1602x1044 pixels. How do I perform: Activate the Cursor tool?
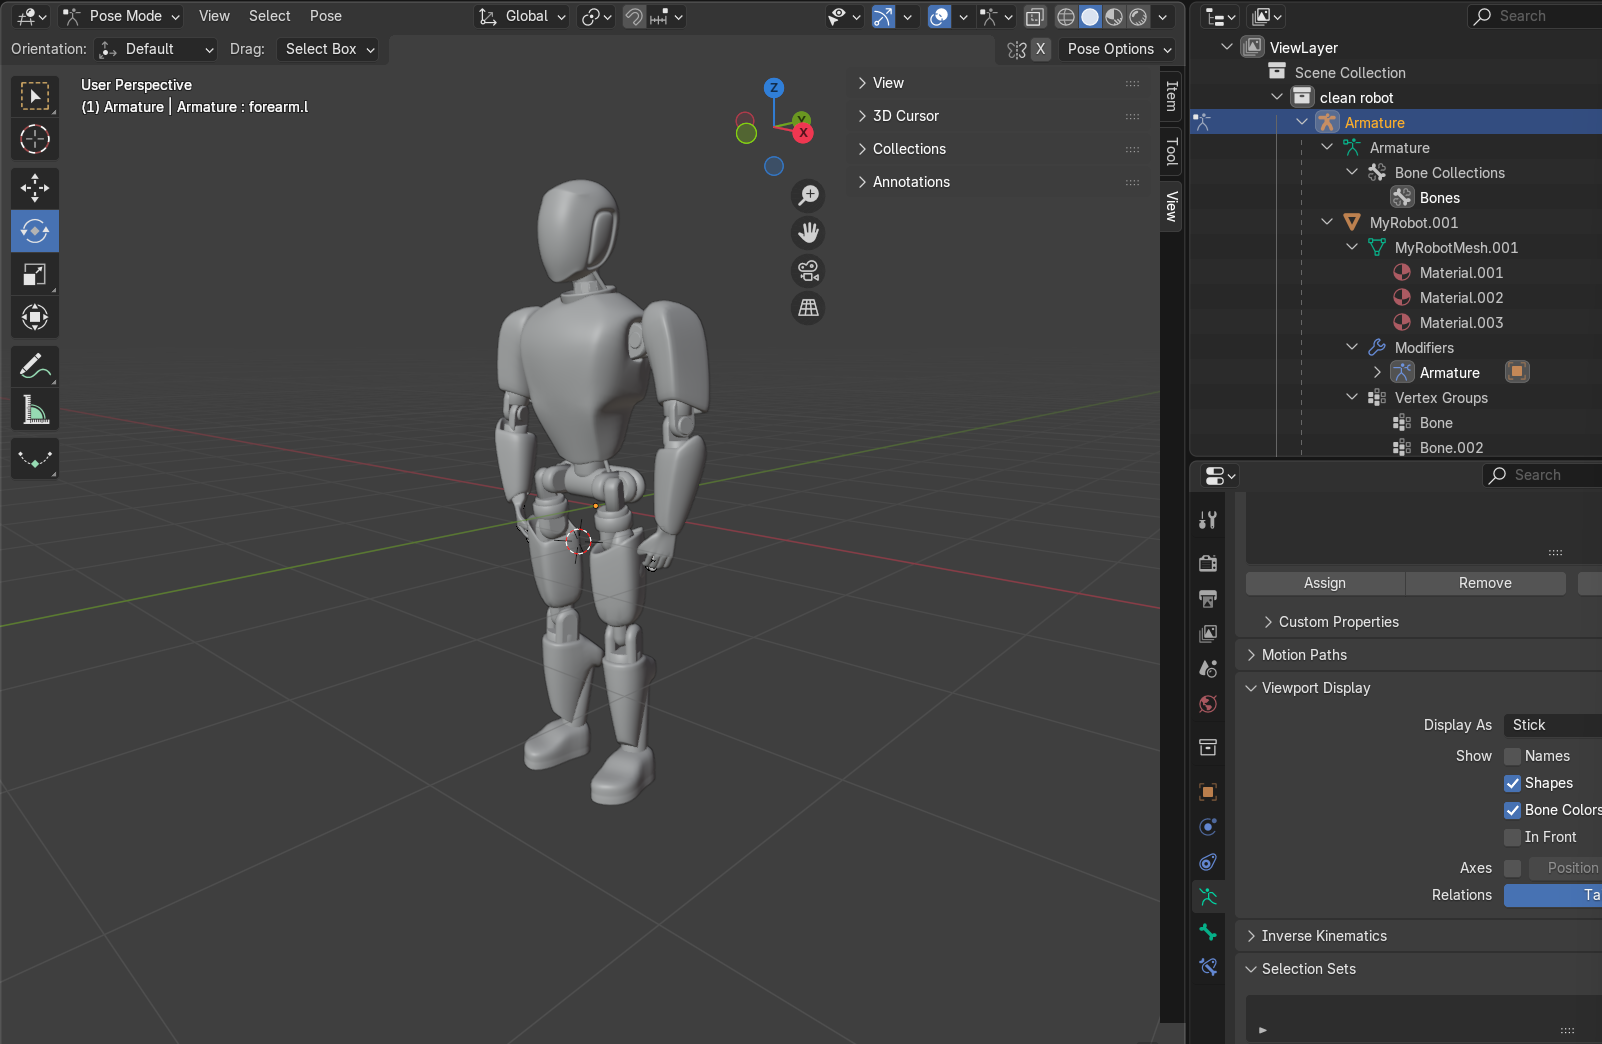pyautogui.click(x=35, y=139)
